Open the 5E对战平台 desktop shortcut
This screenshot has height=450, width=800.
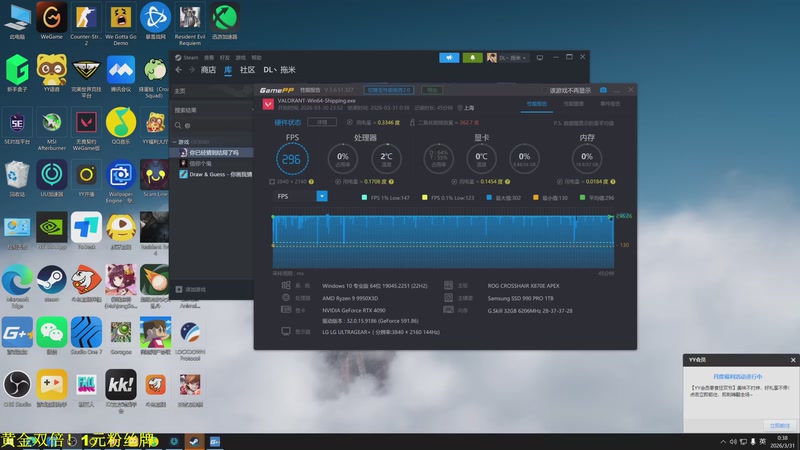[17, 126]
